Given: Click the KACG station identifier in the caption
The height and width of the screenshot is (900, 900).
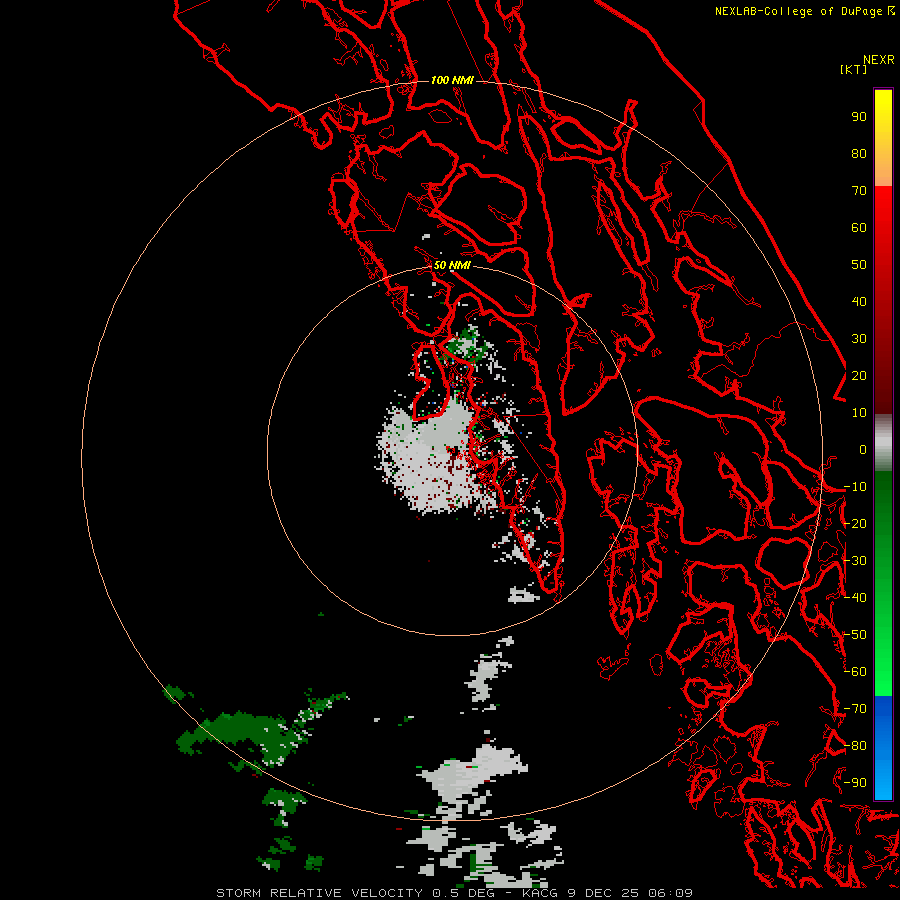Looking at the screenshot, I should 540,893.
